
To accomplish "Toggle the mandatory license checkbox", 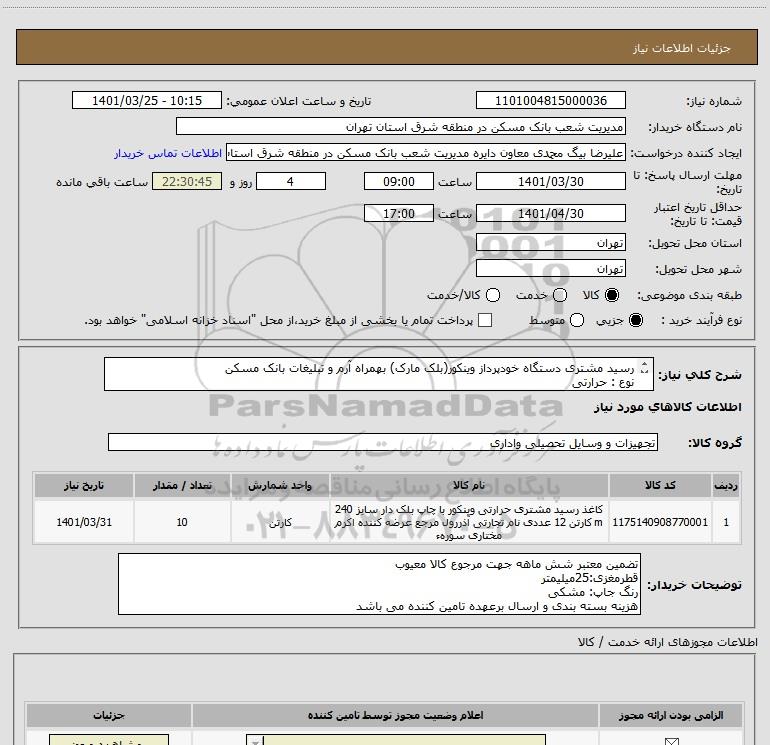I will click(671, 742).
